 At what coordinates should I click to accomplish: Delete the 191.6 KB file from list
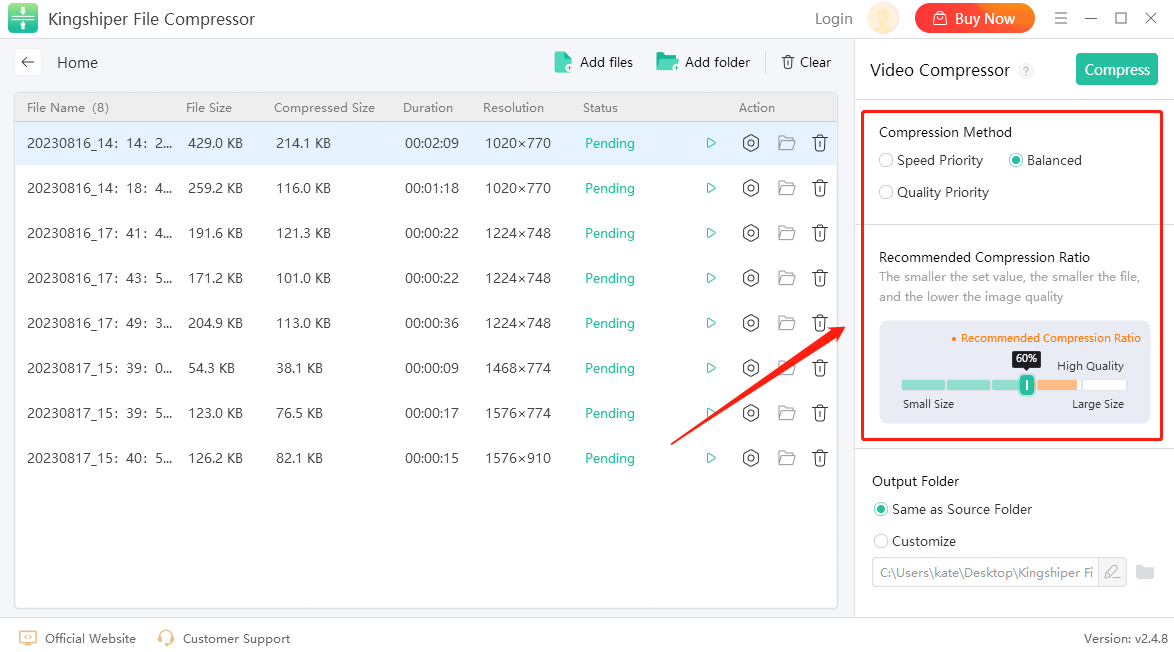(820, 233)
